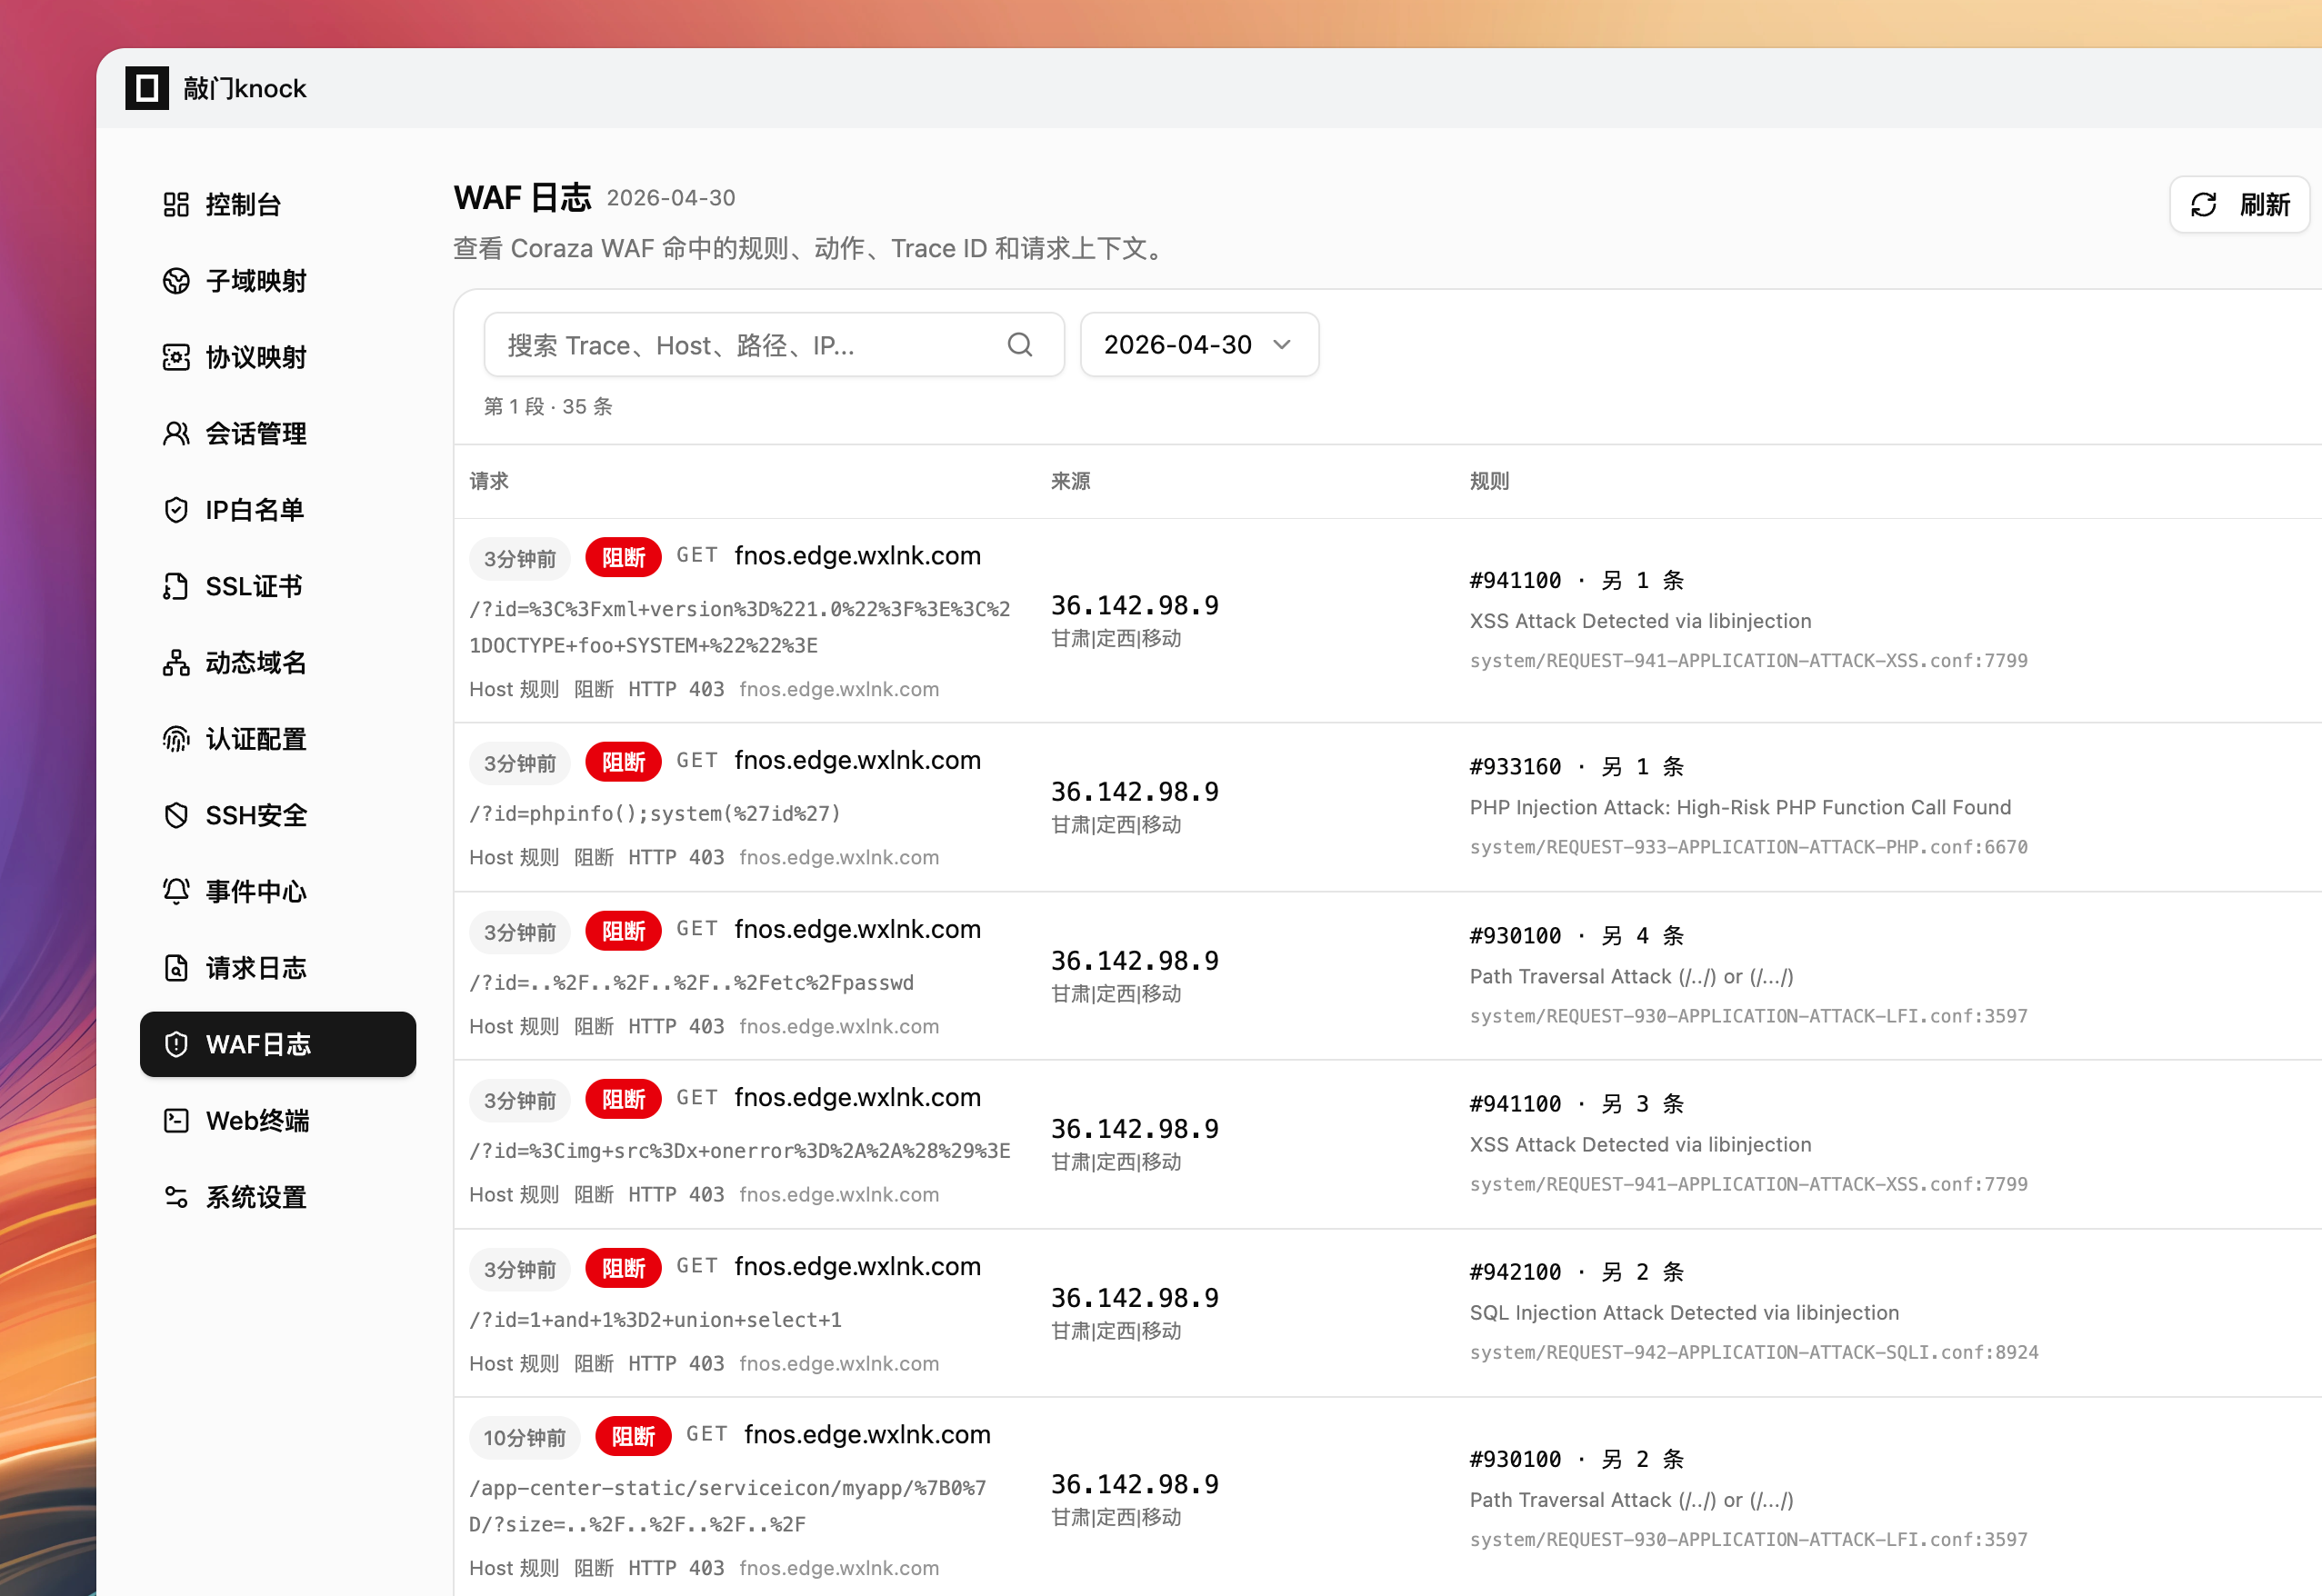2322x1596 pixels.
Task: Navigate to 会话管理
Action: coord(278,434)
